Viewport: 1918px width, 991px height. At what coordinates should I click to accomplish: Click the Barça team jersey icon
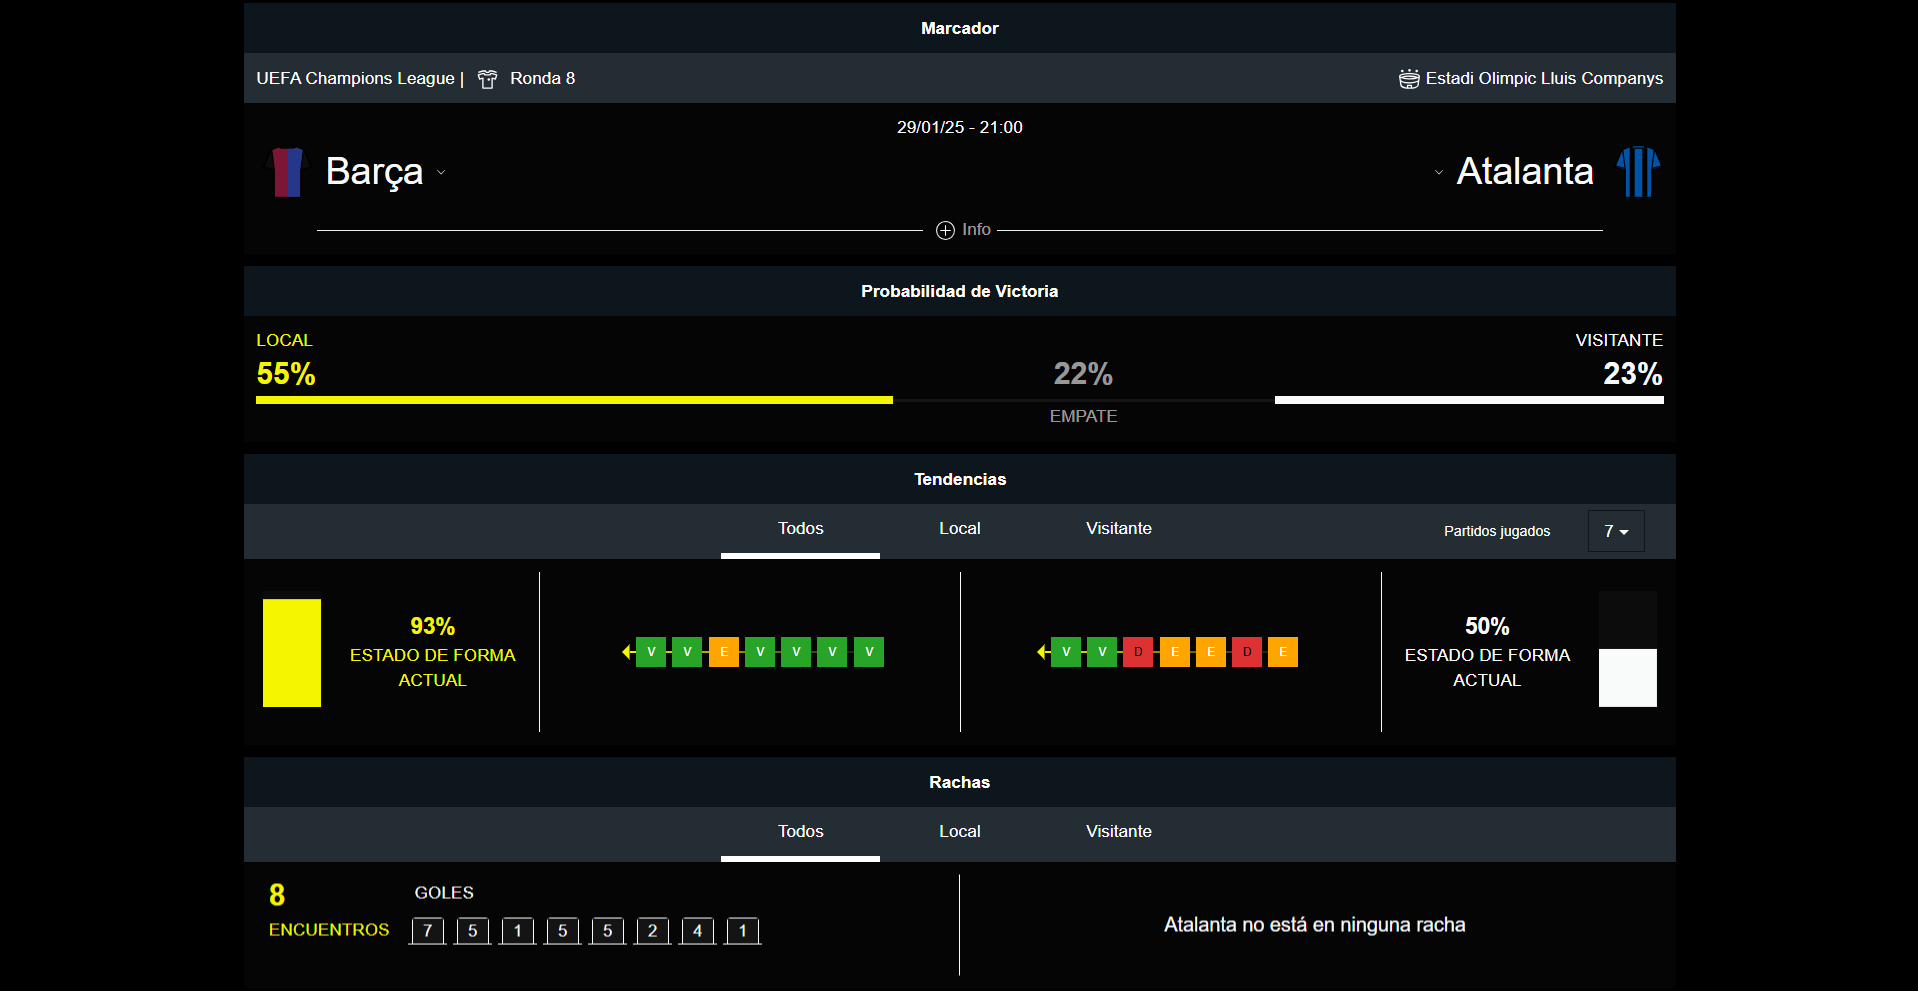pyautogui.click(x=287, y=172)
